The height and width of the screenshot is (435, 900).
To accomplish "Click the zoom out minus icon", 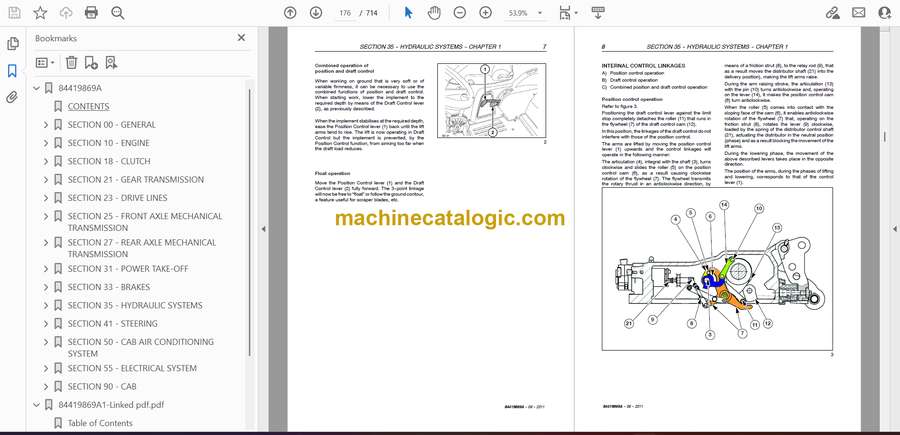I will coord(459,13).
